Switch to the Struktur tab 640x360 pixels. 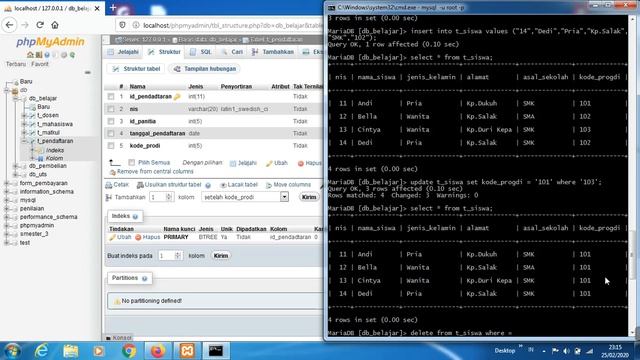point(164,52)
